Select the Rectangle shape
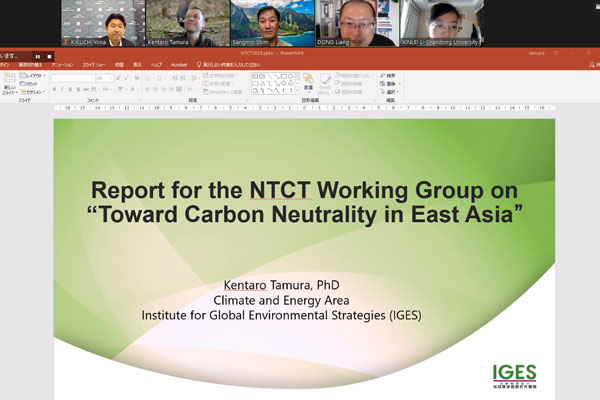Image resolution: width=600 pixels, height=400 pixels. click(284, 76)
